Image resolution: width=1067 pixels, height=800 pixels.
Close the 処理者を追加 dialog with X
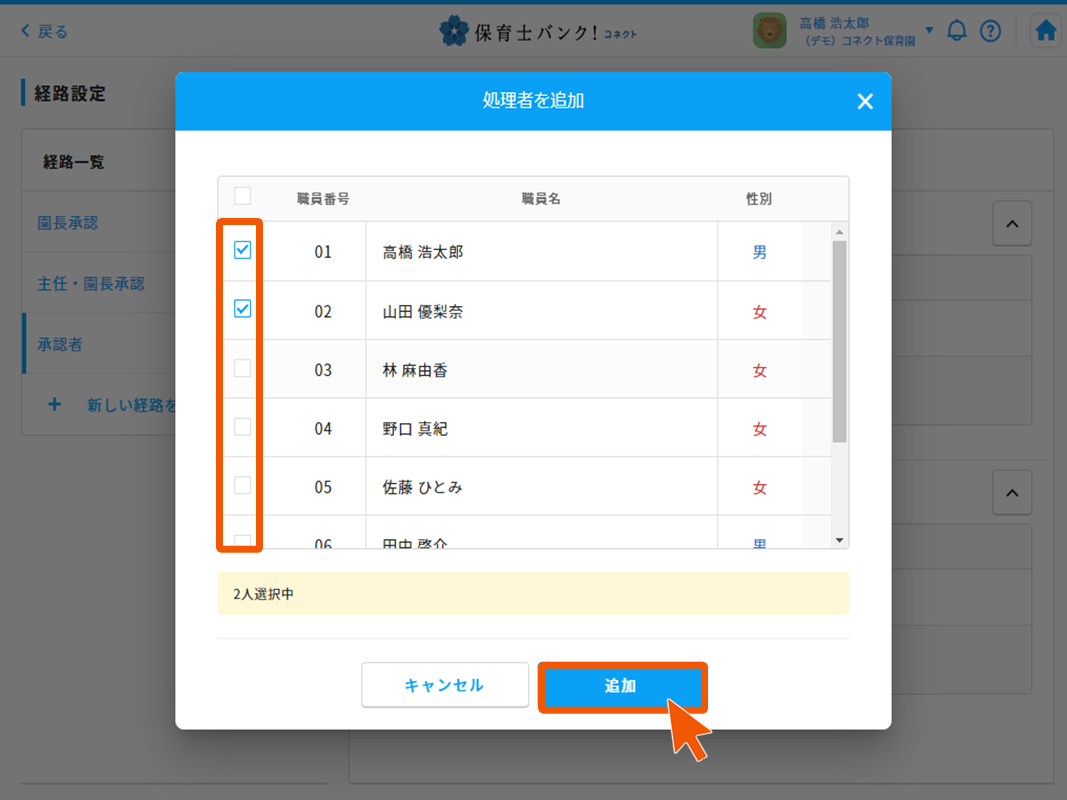(865, 101)
